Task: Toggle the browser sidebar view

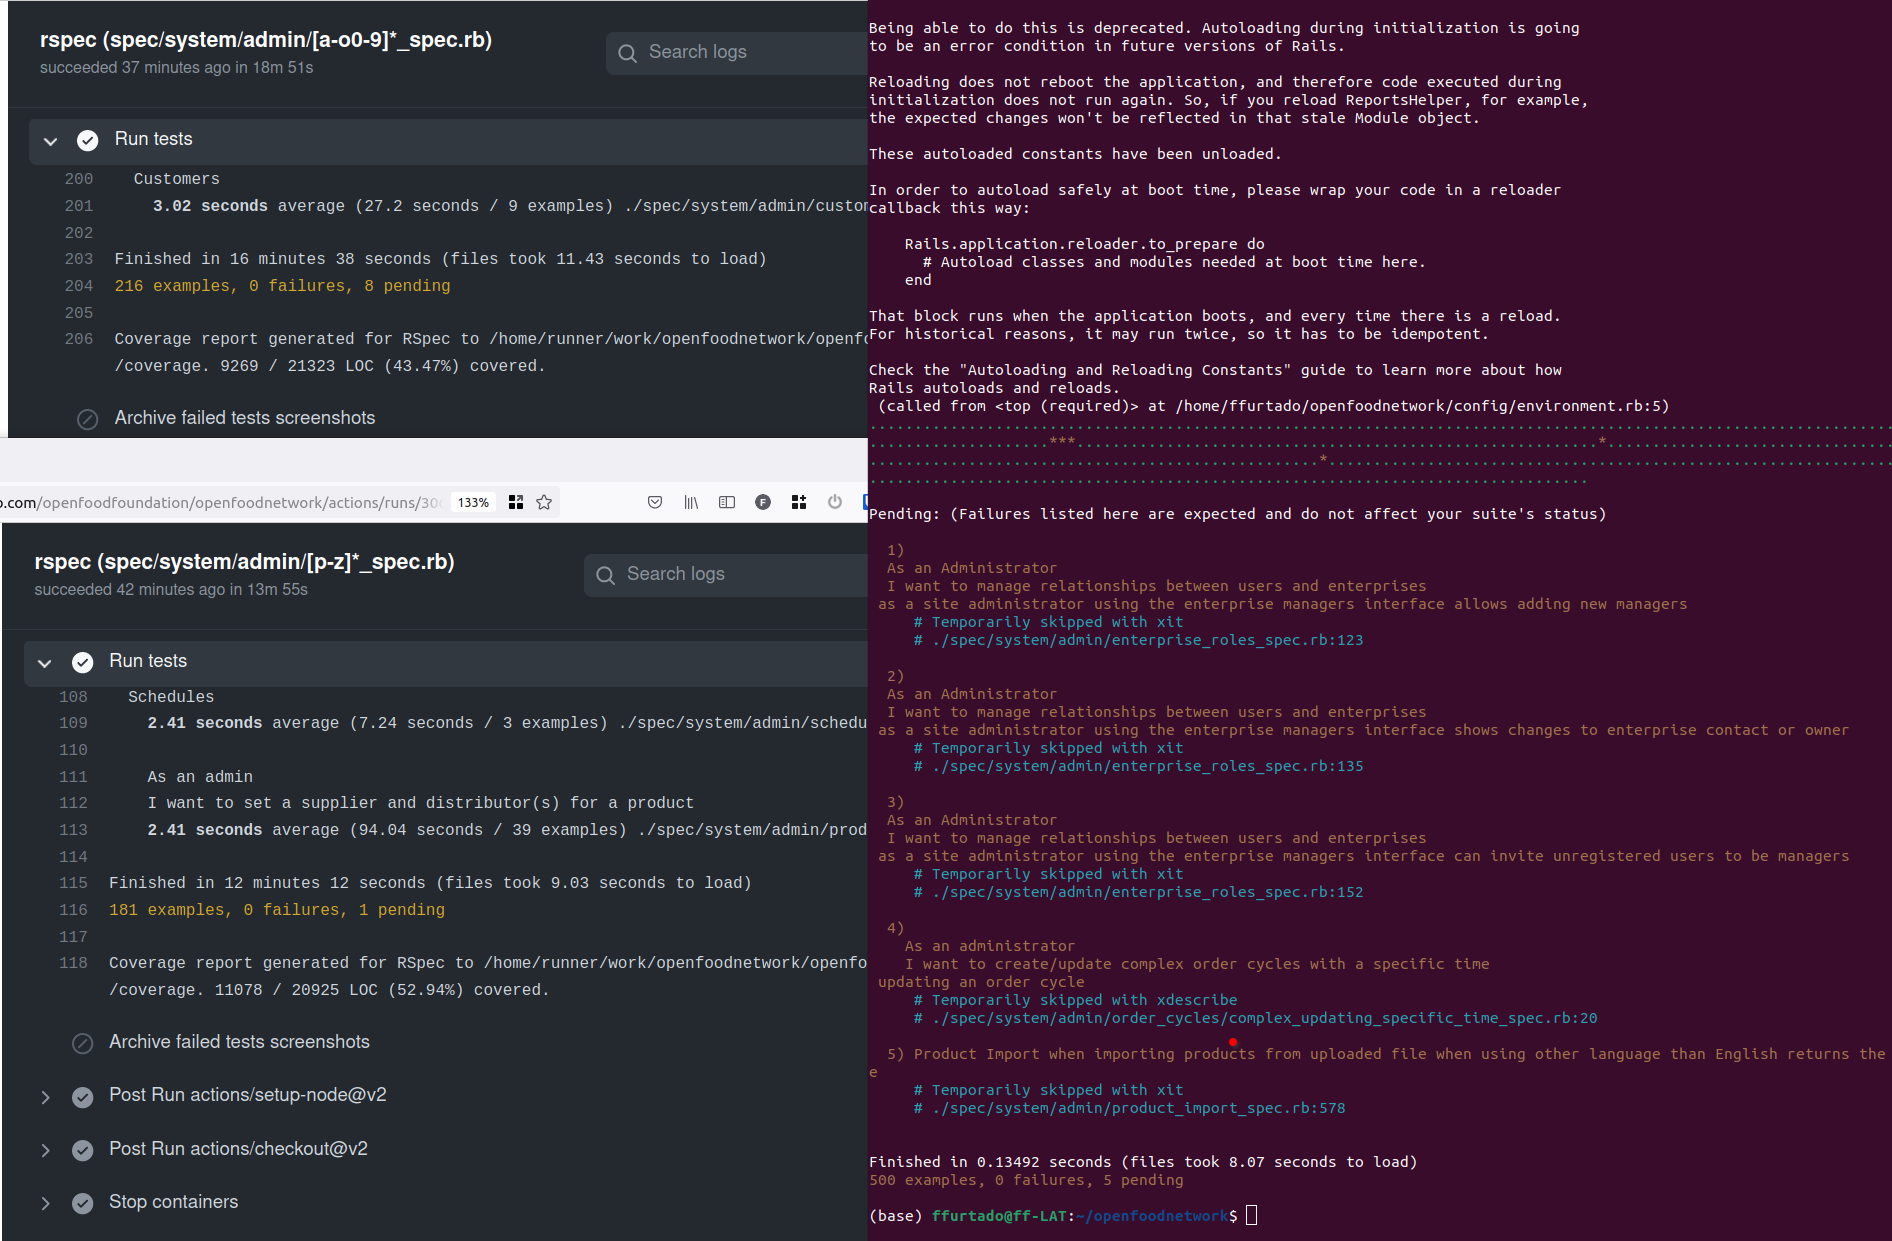Action: [727, 502]
